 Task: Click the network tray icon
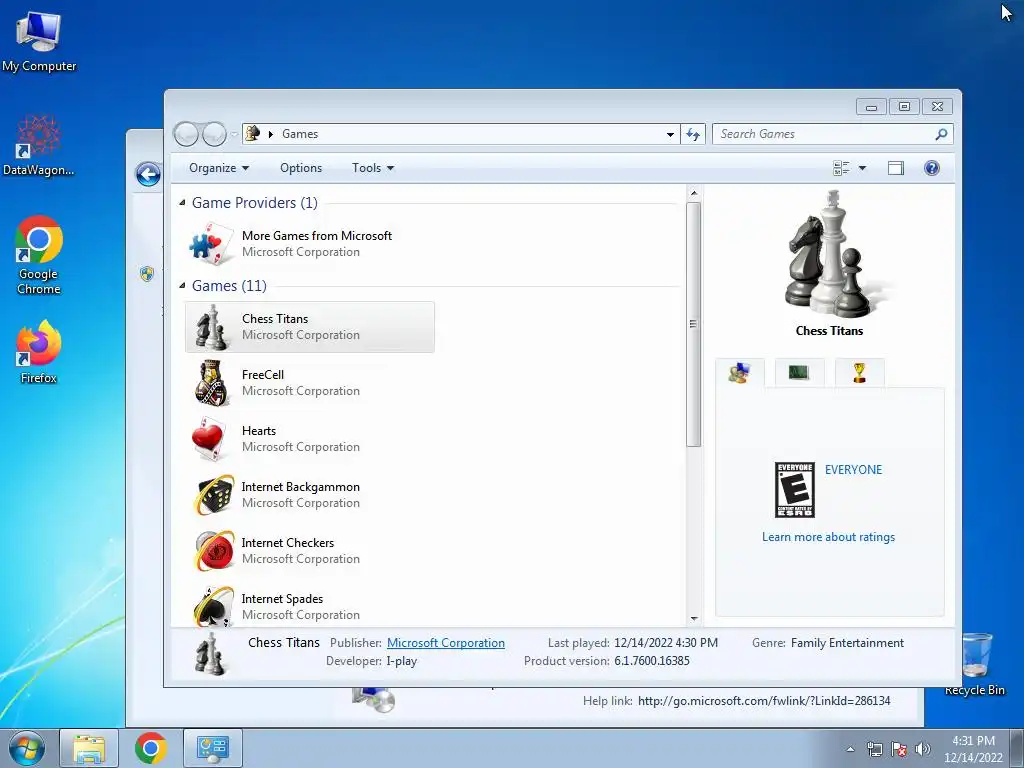[x=874, y=748]
